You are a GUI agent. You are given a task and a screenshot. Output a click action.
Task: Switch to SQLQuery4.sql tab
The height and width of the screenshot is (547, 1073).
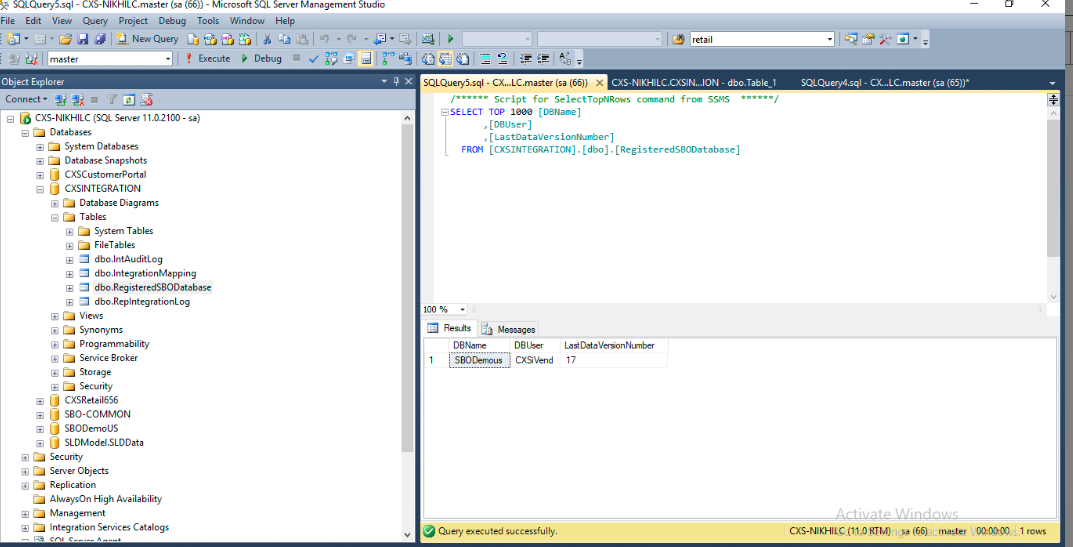884,83
